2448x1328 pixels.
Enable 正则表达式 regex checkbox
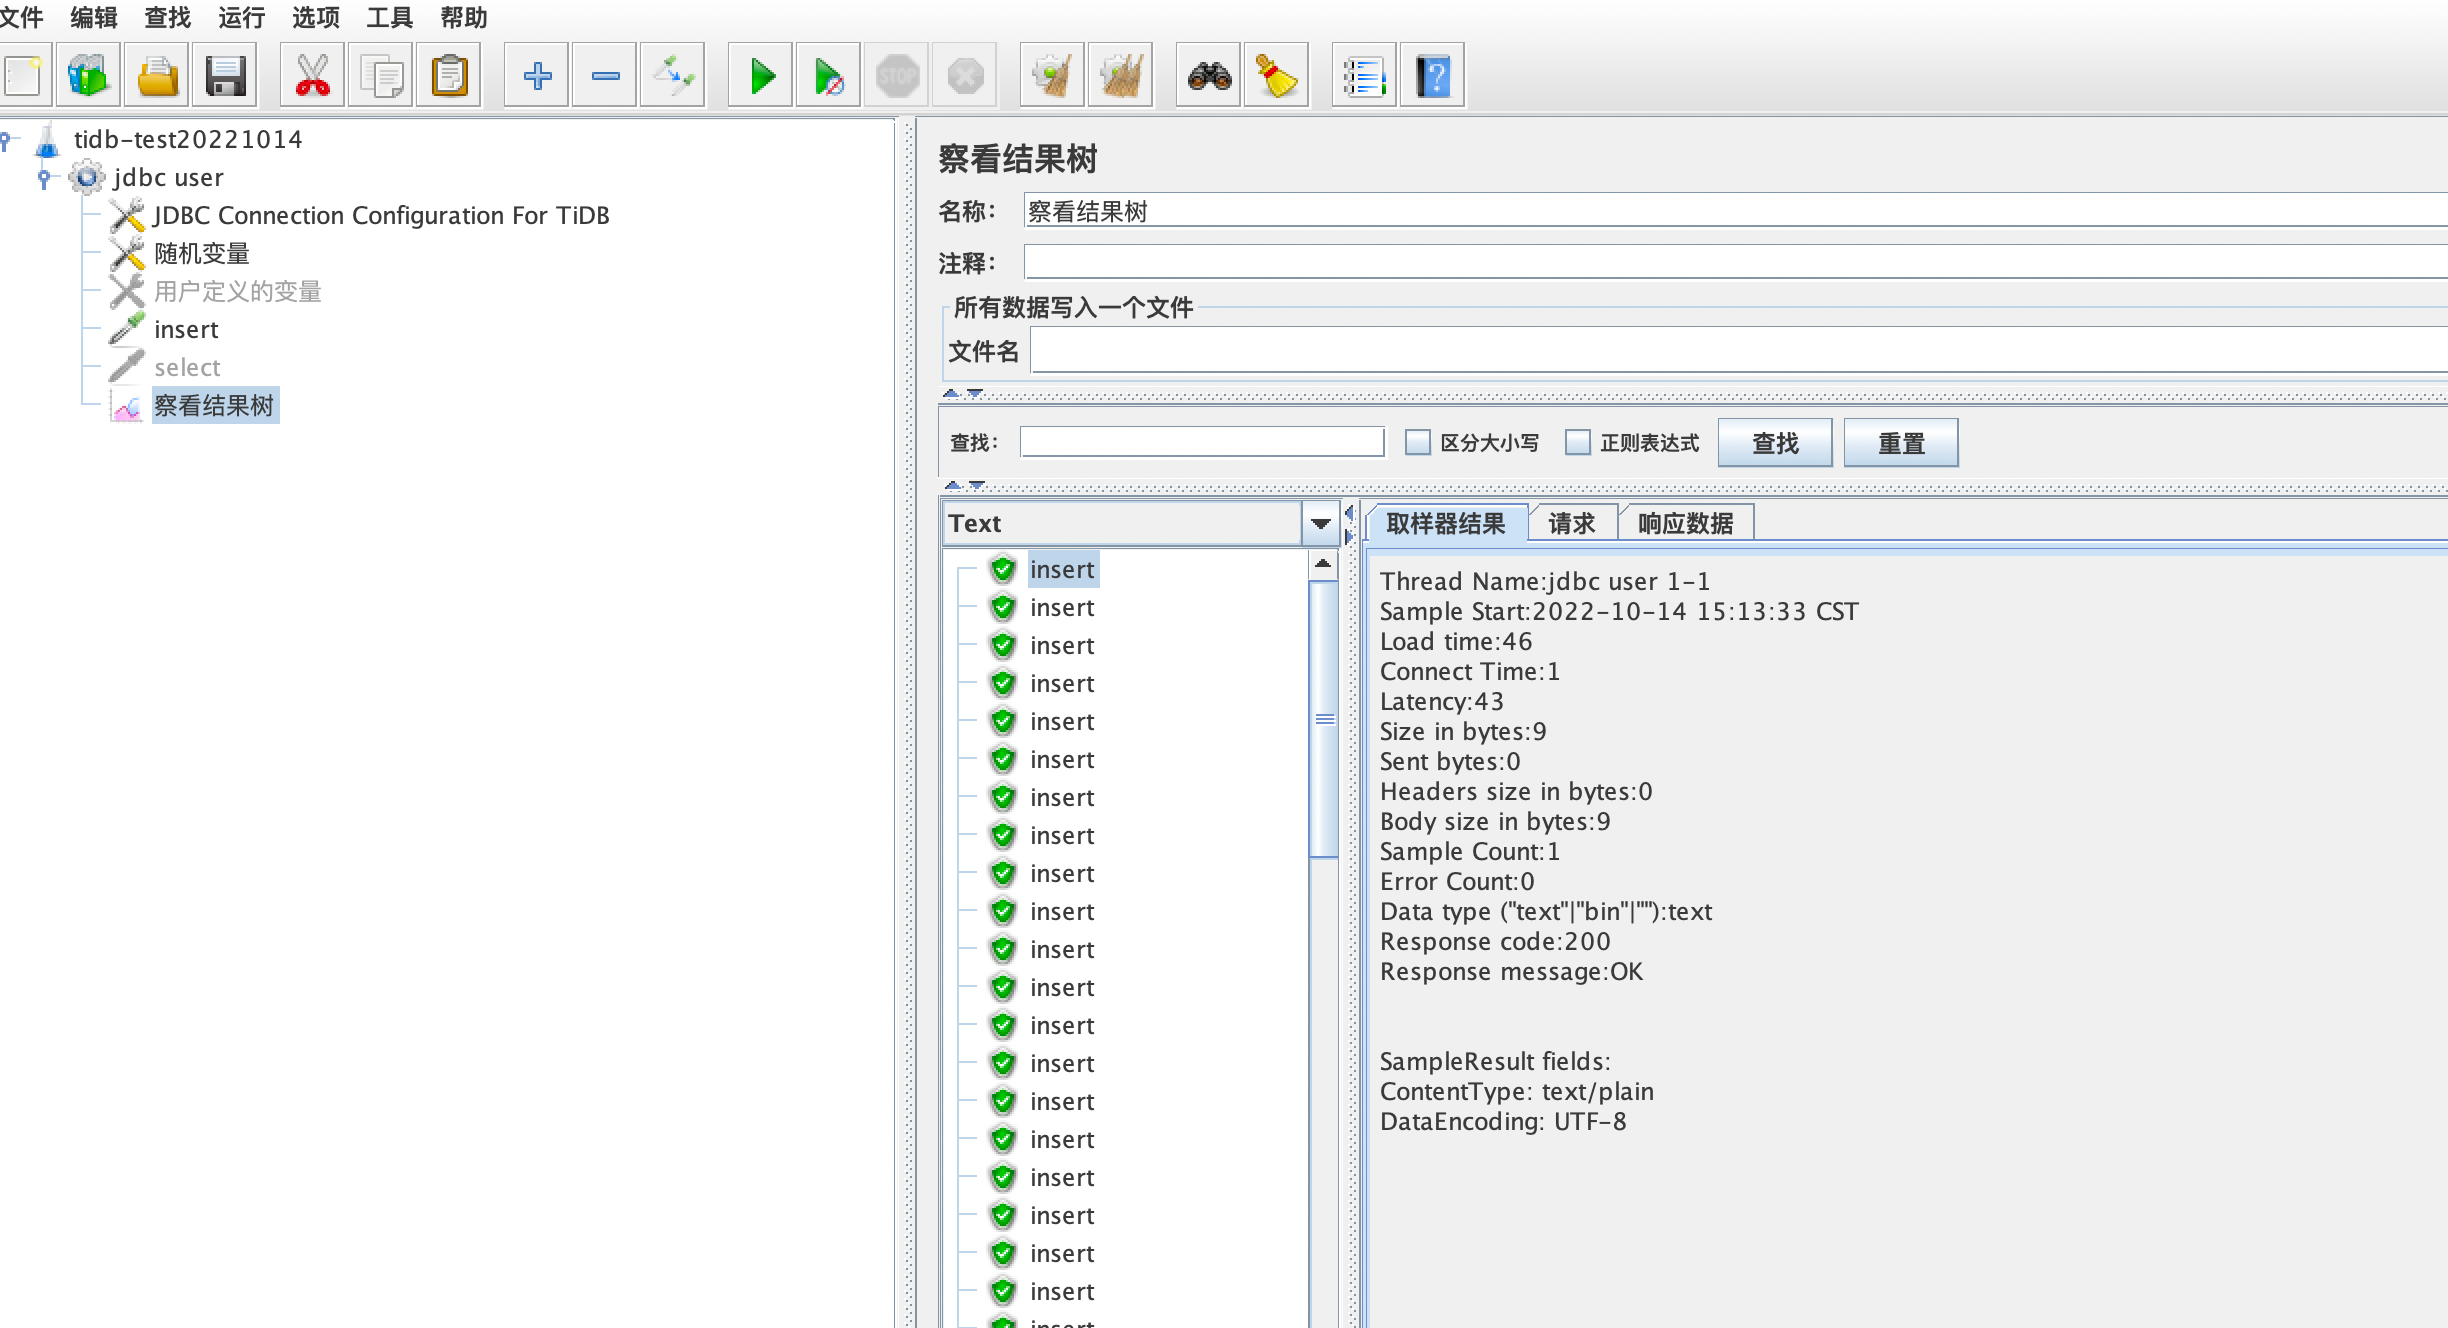pos(1575,442)
